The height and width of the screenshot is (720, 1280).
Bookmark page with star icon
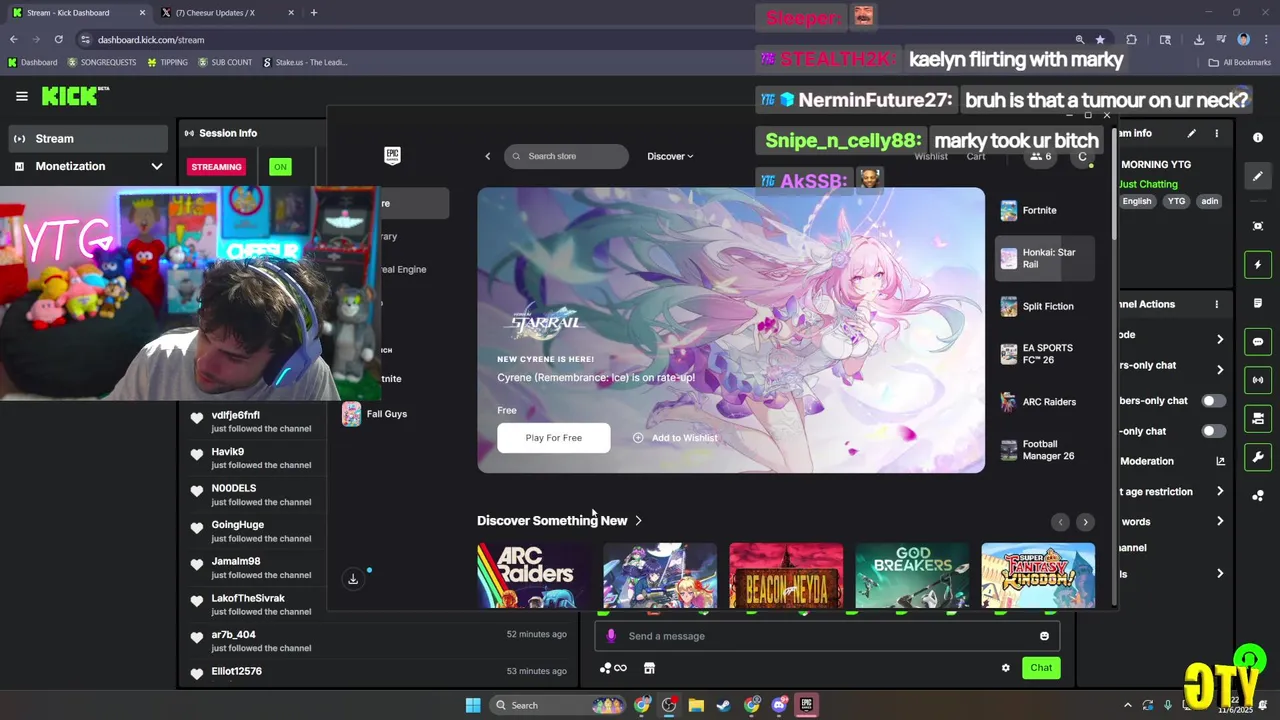pos(1100,40)
